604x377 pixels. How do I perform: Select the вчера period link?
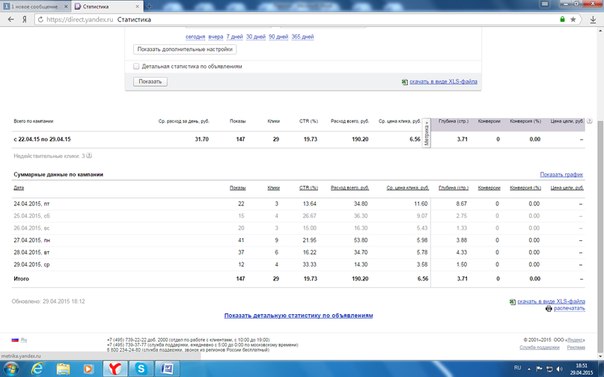[x=216, y=37]
